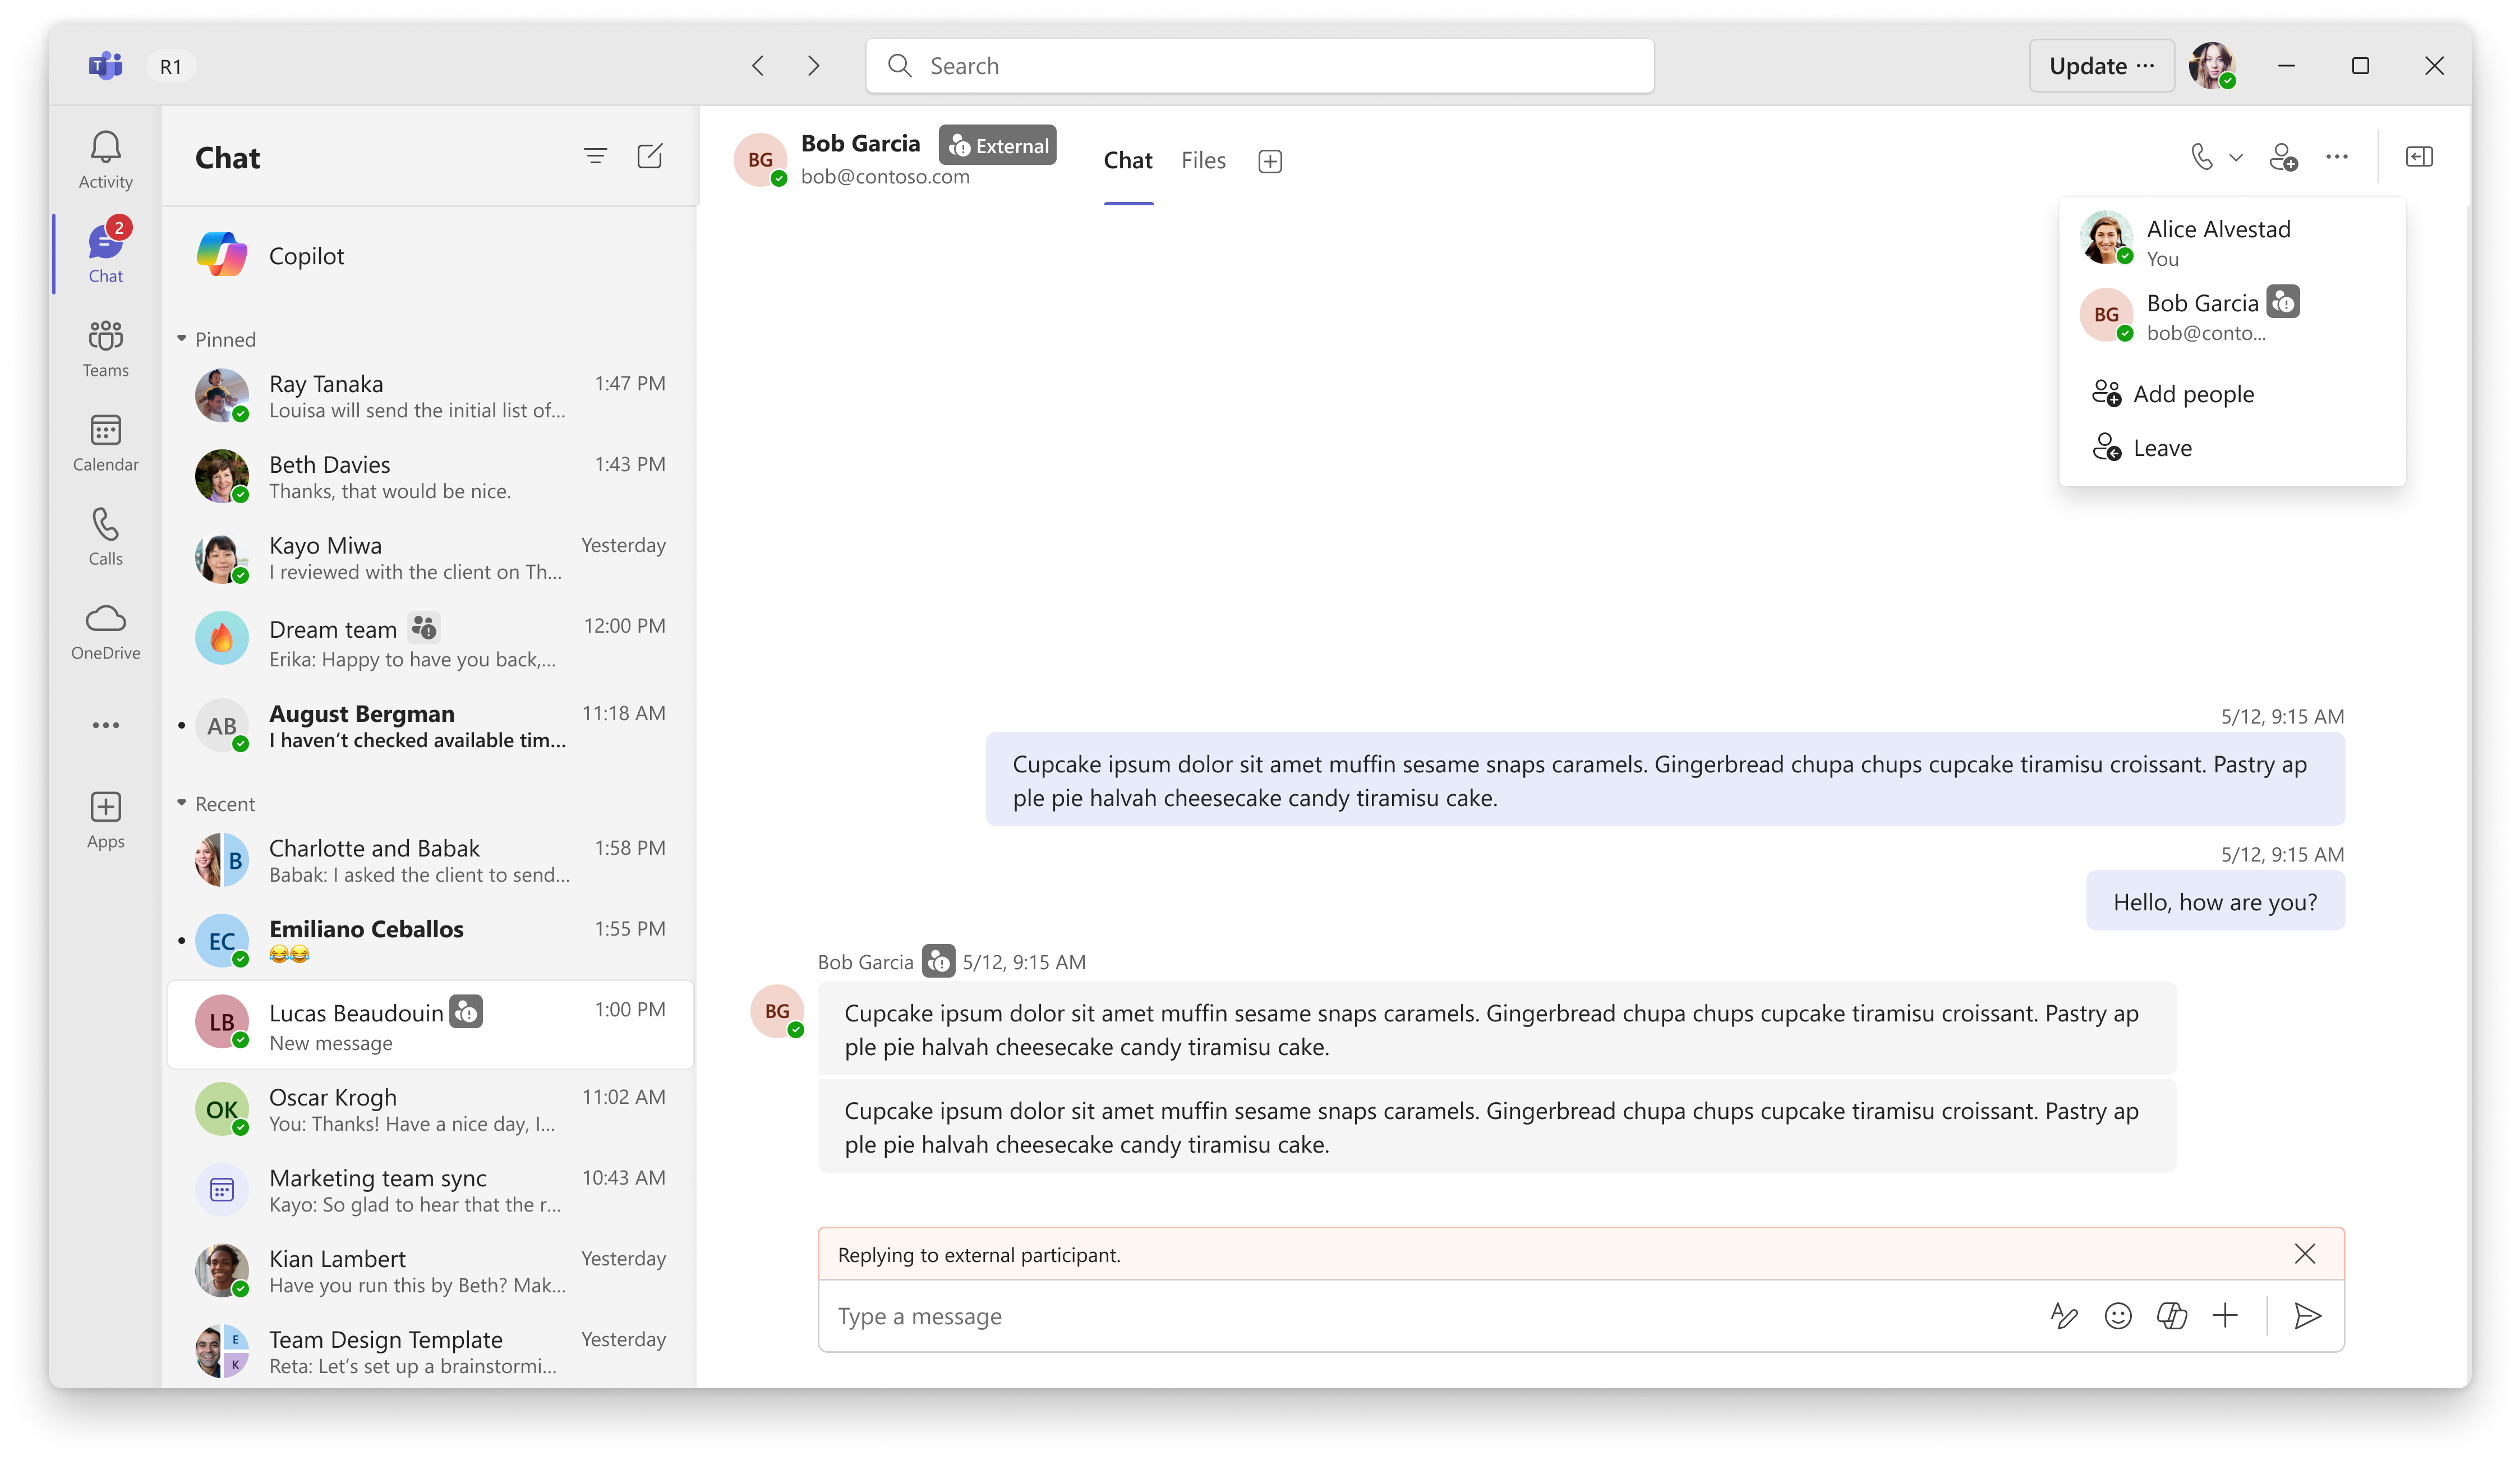Toggle the open-in-side-pane icon
2520x1460 pixels.
(2418, 157)
